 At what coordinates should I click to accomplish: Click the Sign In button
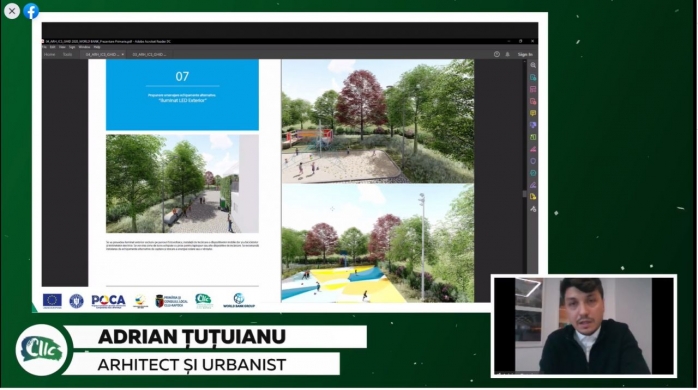pyautogui.click(x=525, y=54)
